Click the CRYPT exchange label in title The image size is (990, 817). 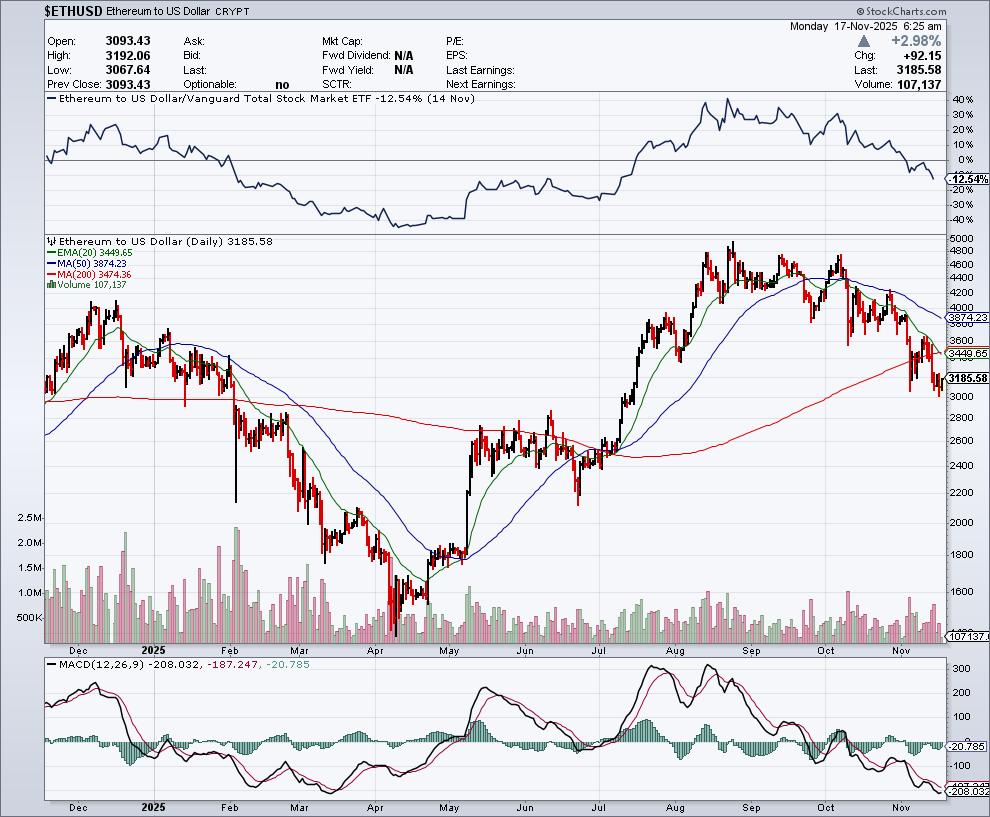(232, 12)
